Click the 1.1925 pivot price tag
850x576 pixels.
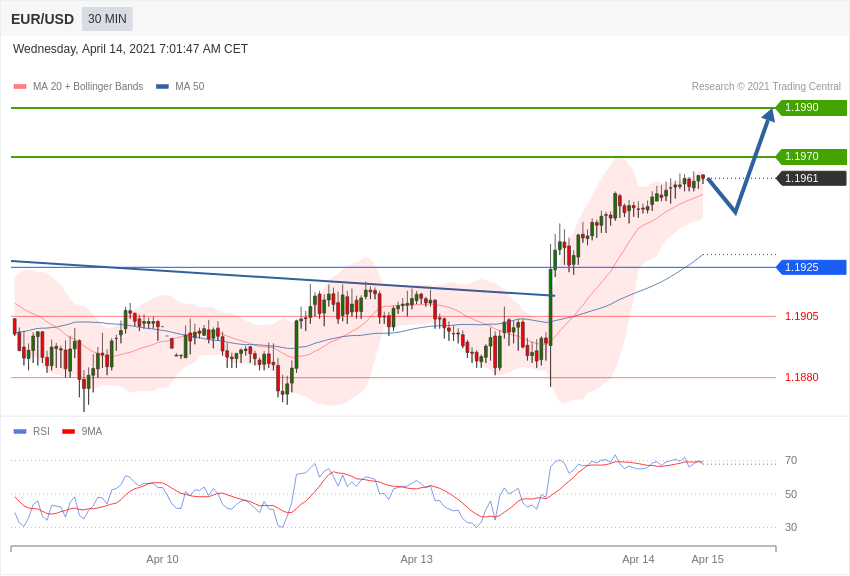812,267
